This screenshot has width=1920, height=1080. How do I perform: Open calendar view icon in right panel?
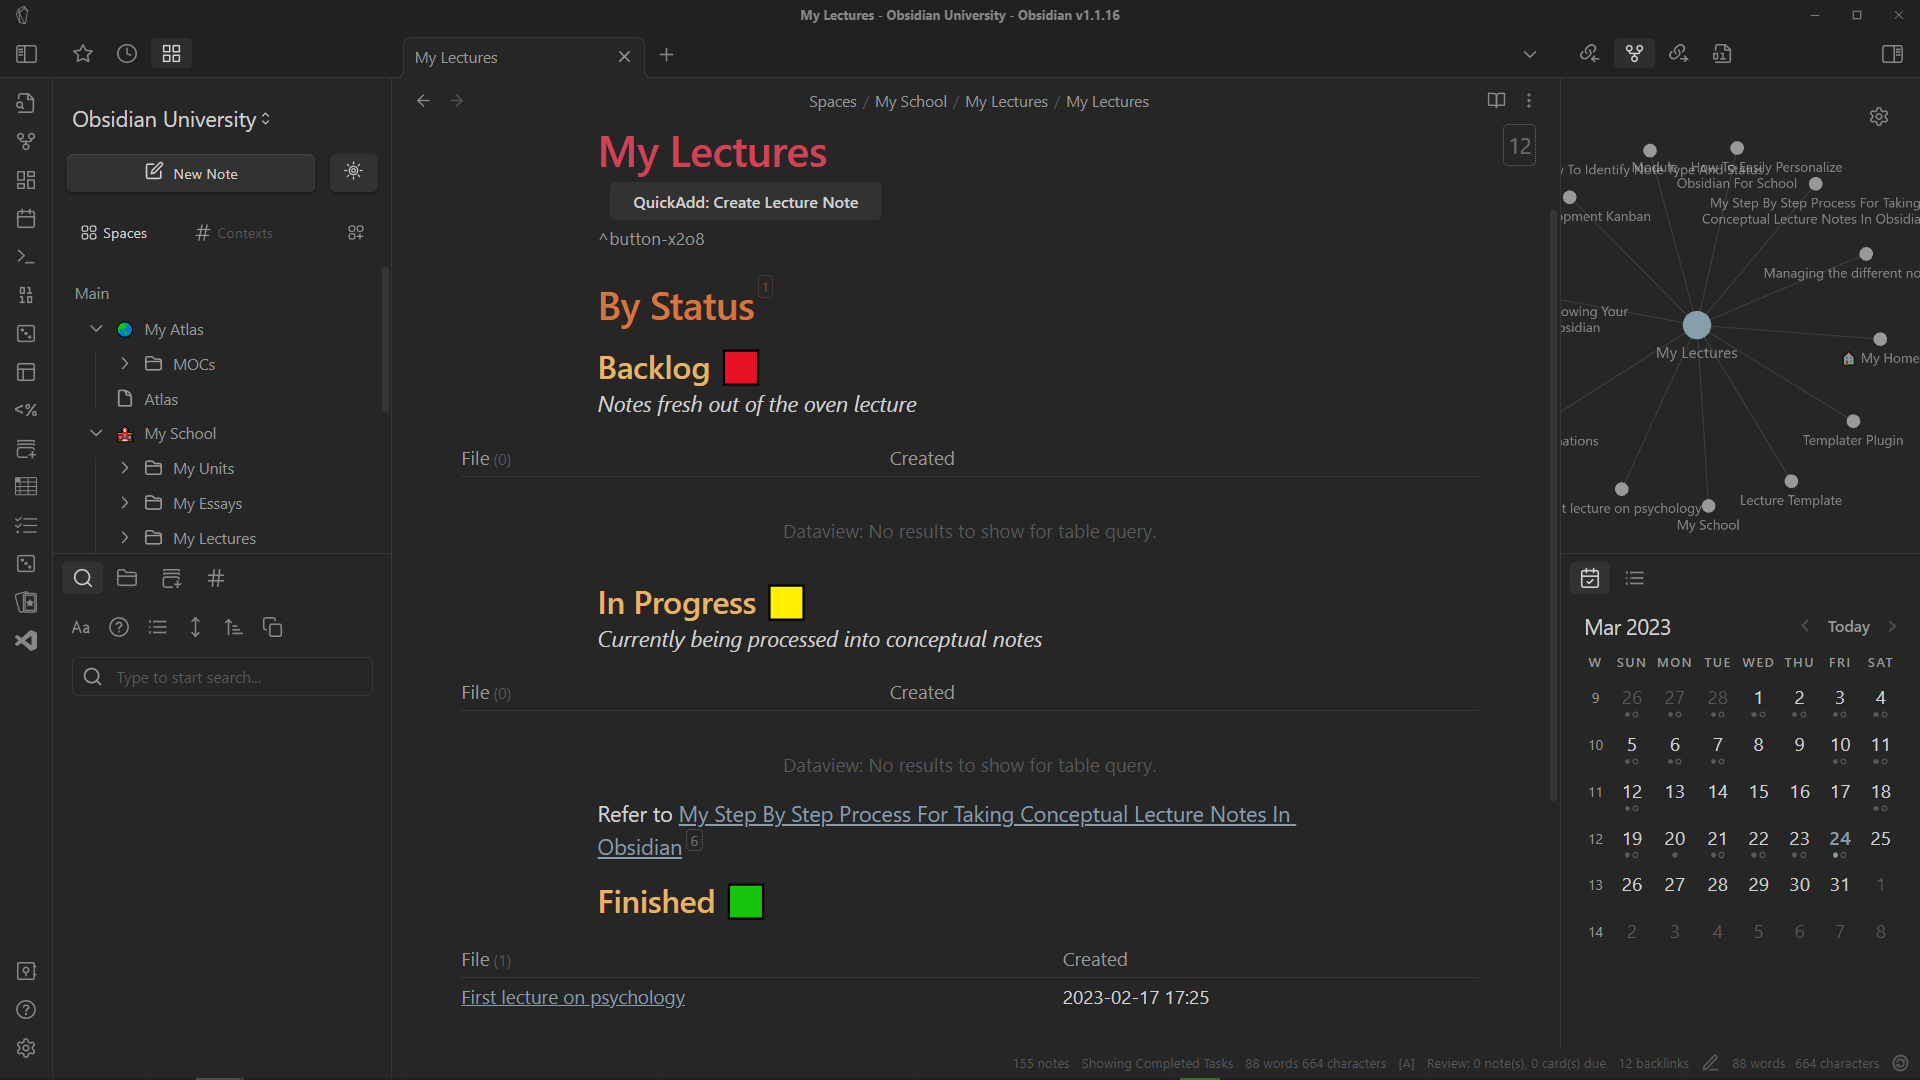(1590, 578)
